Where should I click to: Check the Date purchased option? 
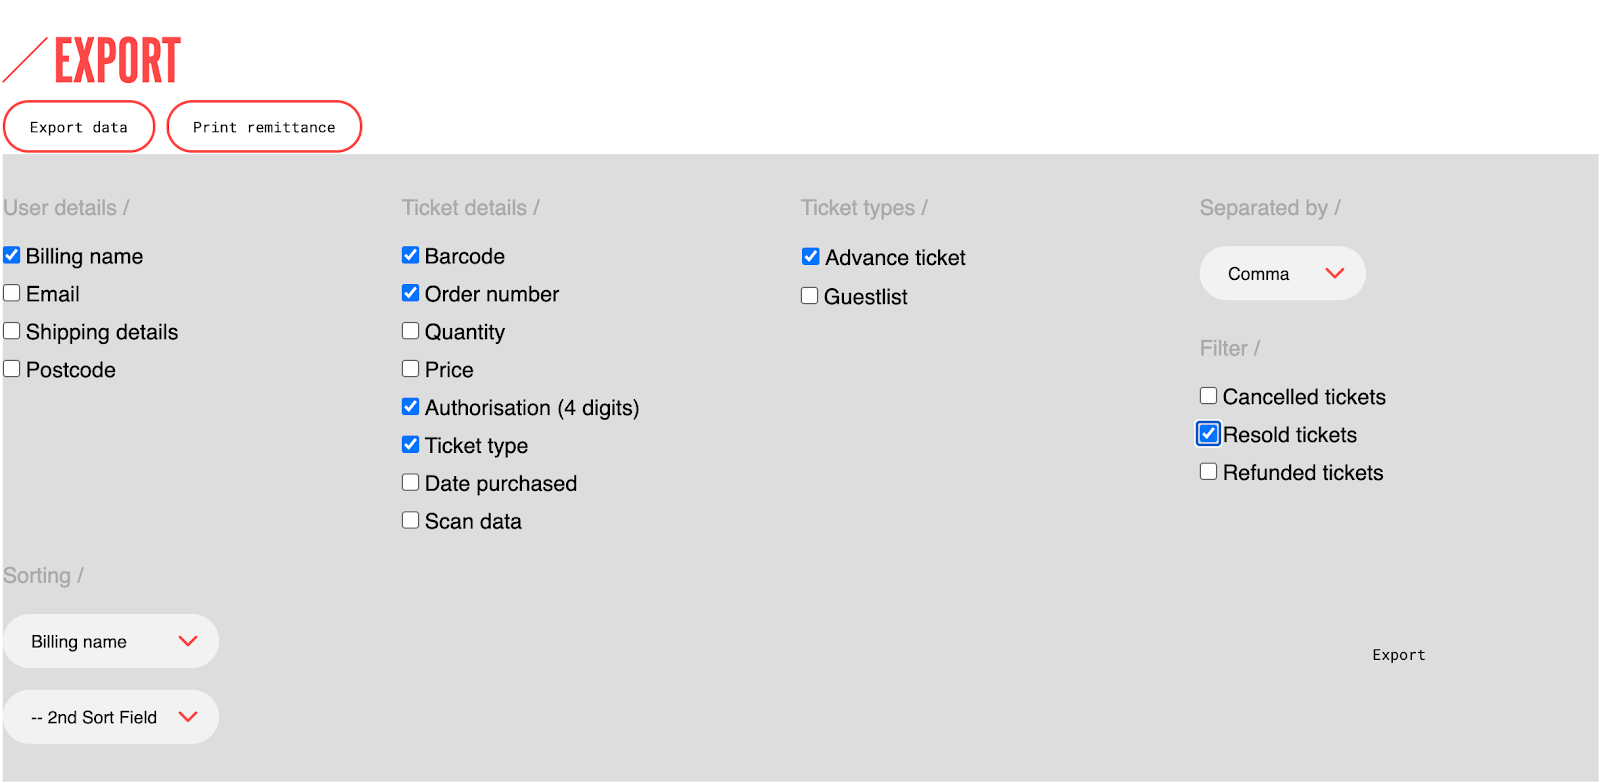[x=410, y=483]
